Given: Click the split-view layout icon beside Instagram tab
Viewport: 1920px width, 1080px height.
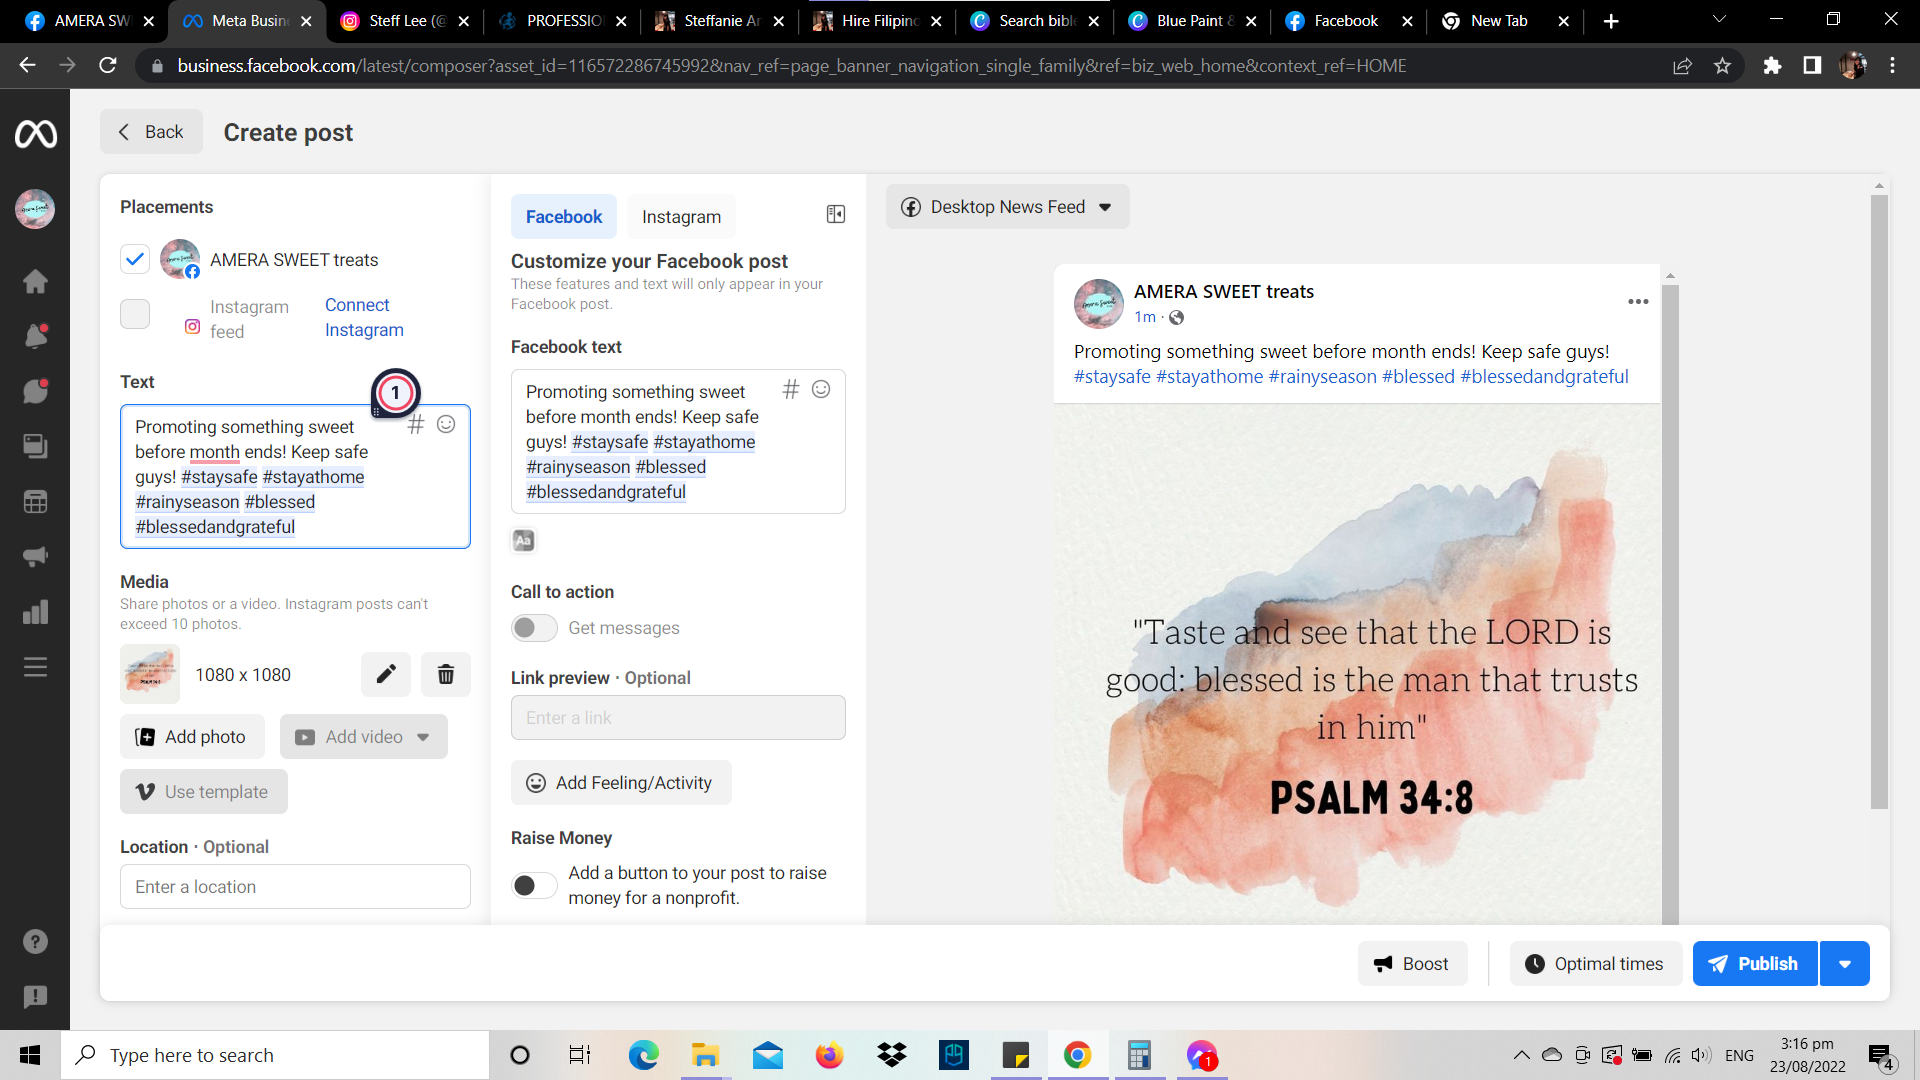Looking at the screenshot, I should coord(836,214).
